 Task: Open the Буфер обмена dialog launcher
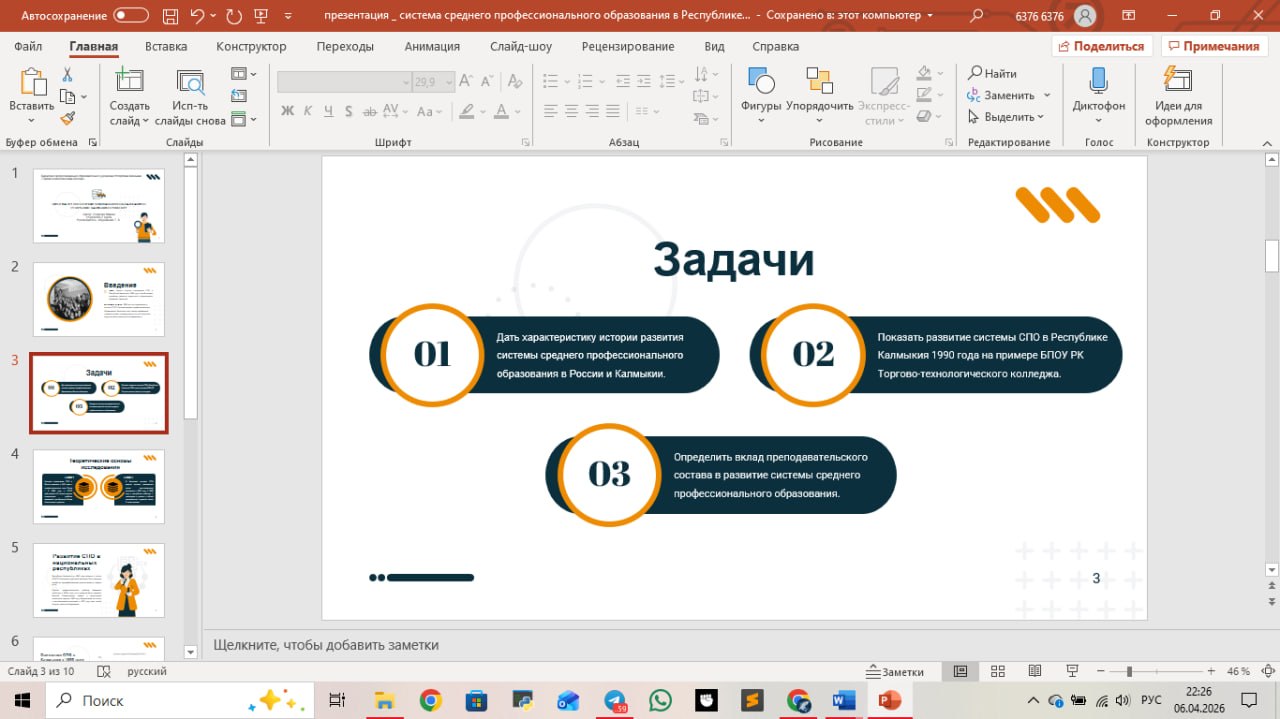coord(92,143)
